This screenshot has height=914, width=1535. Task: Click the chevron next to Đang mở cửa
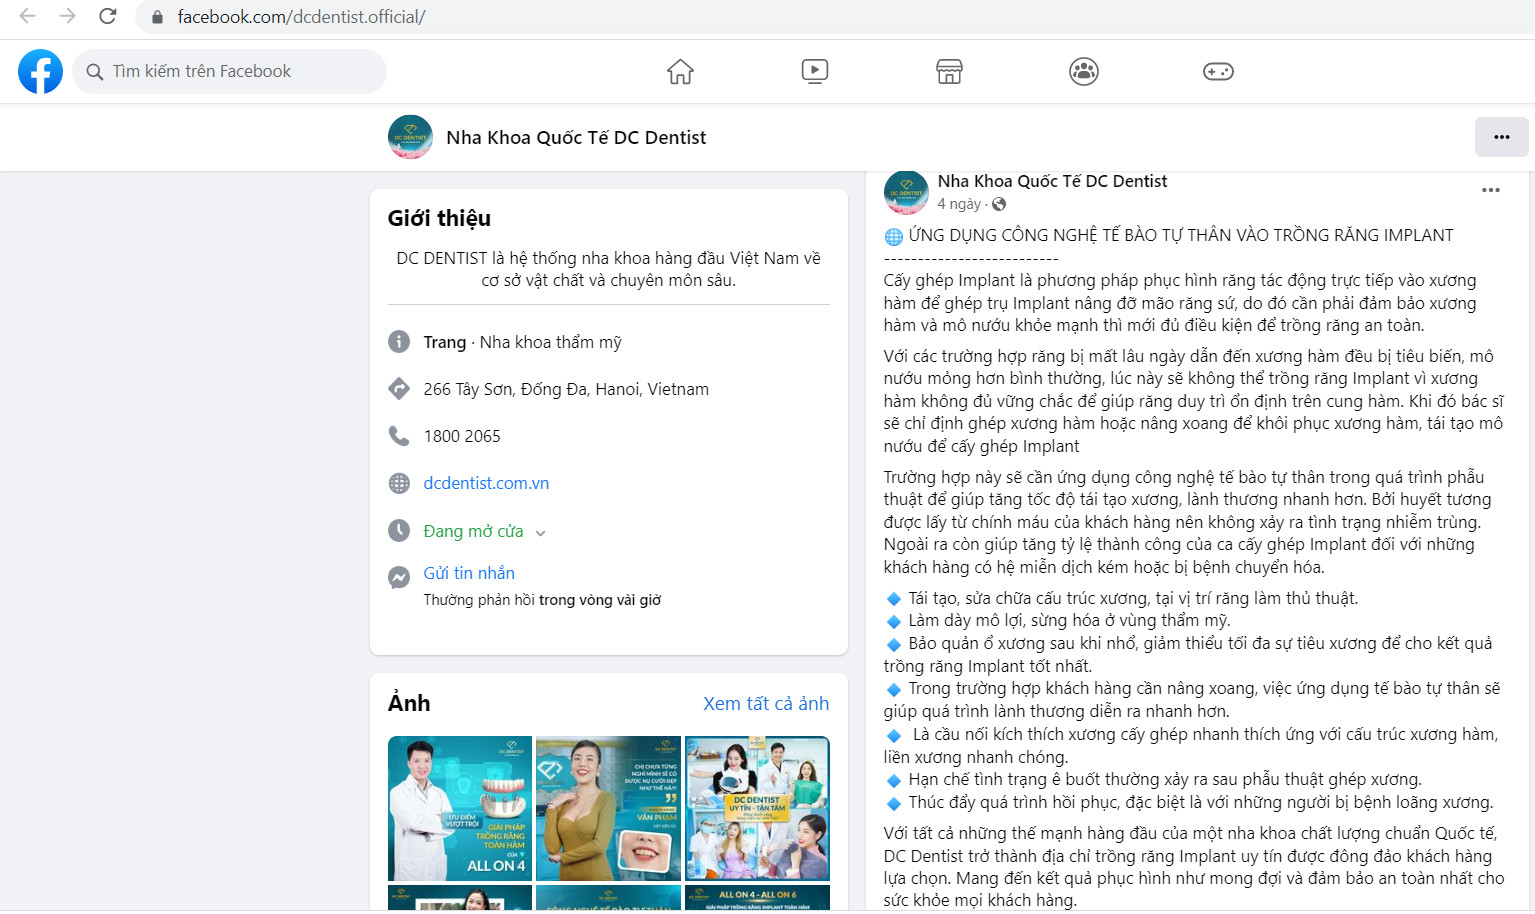point(541,533)
